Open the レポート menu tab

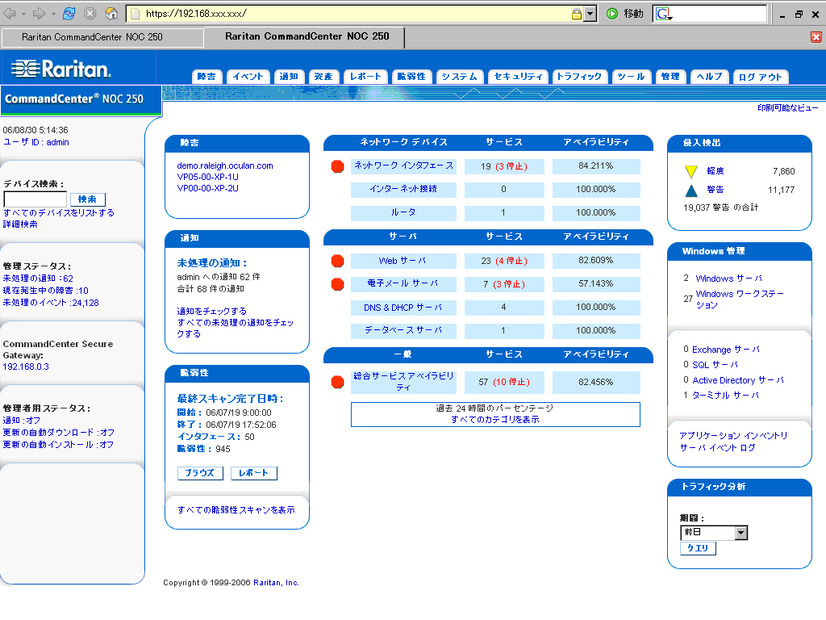(366, 76)
